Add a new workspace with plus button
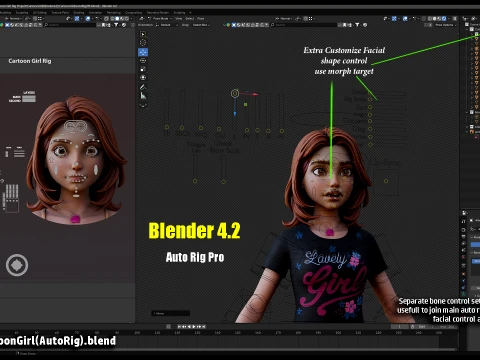The image size is (480, 360). click(x=190, y=13)
